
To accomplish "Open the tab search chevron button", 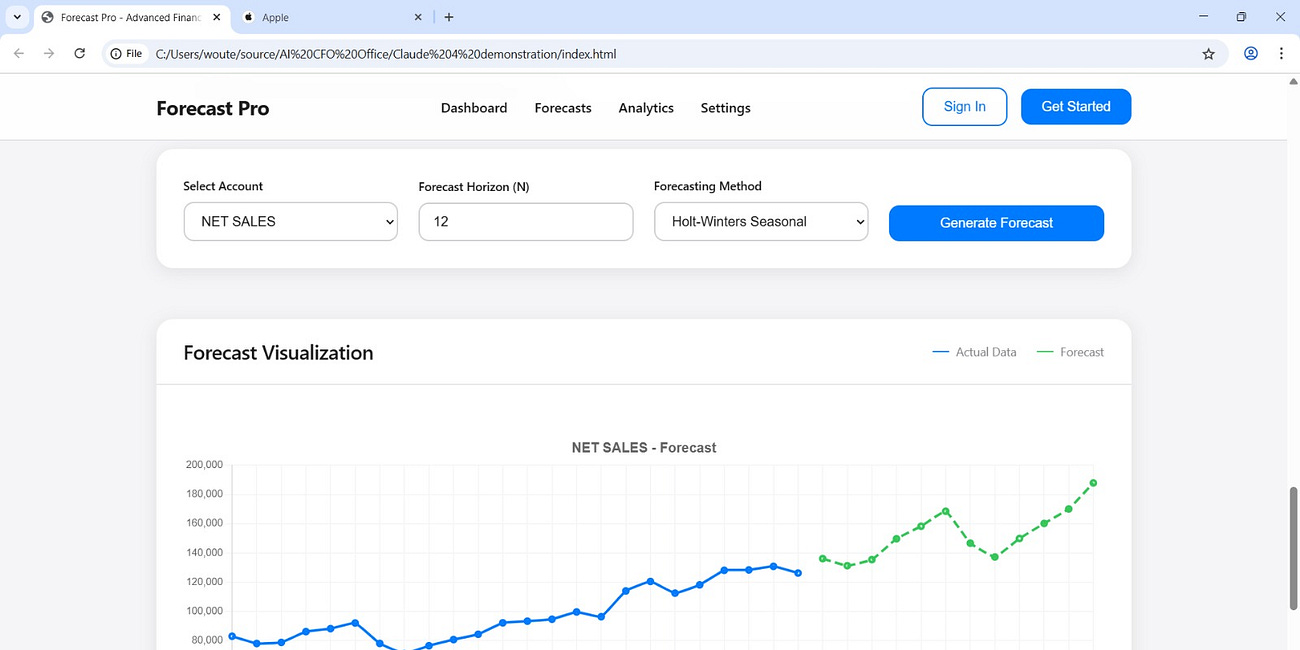I will [x=17, y=17].
